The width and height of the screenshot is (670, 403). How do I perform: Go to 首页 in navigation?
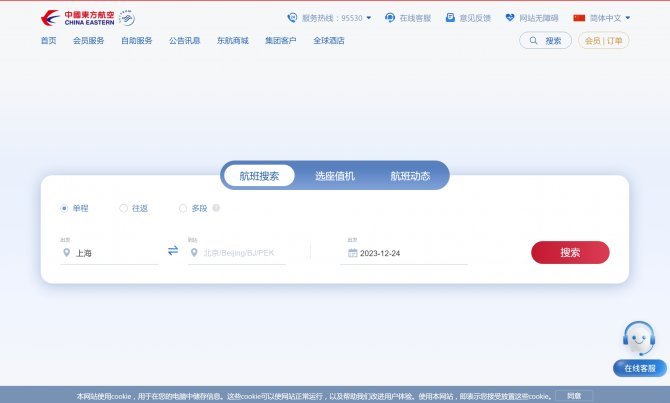[x=48, y=41]
